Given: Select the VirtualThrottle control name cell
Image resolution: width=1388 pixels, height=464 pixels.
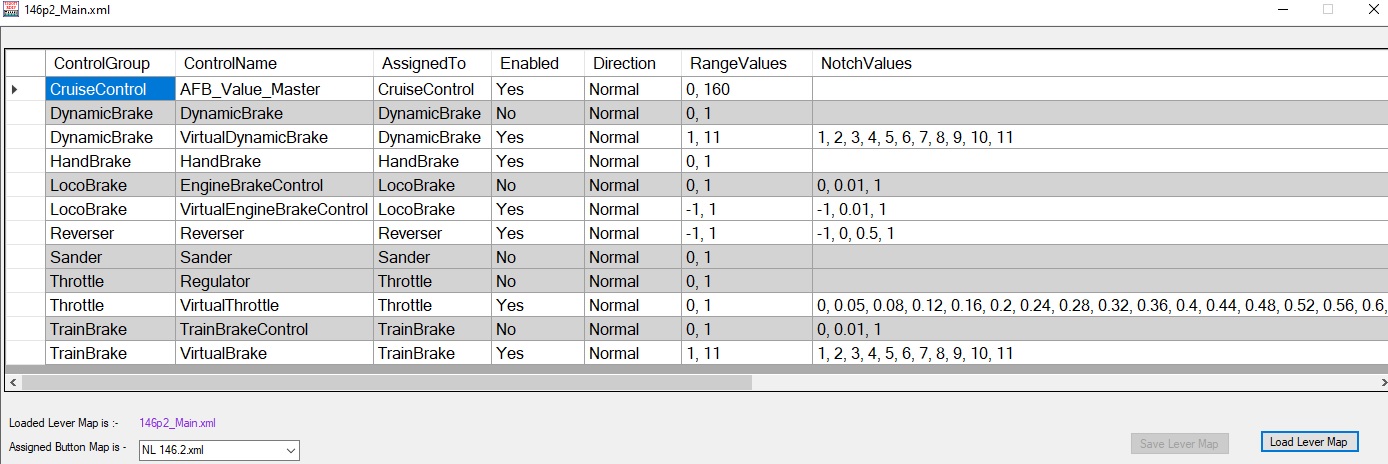Looking at the screenshot, I should [272, 305].
